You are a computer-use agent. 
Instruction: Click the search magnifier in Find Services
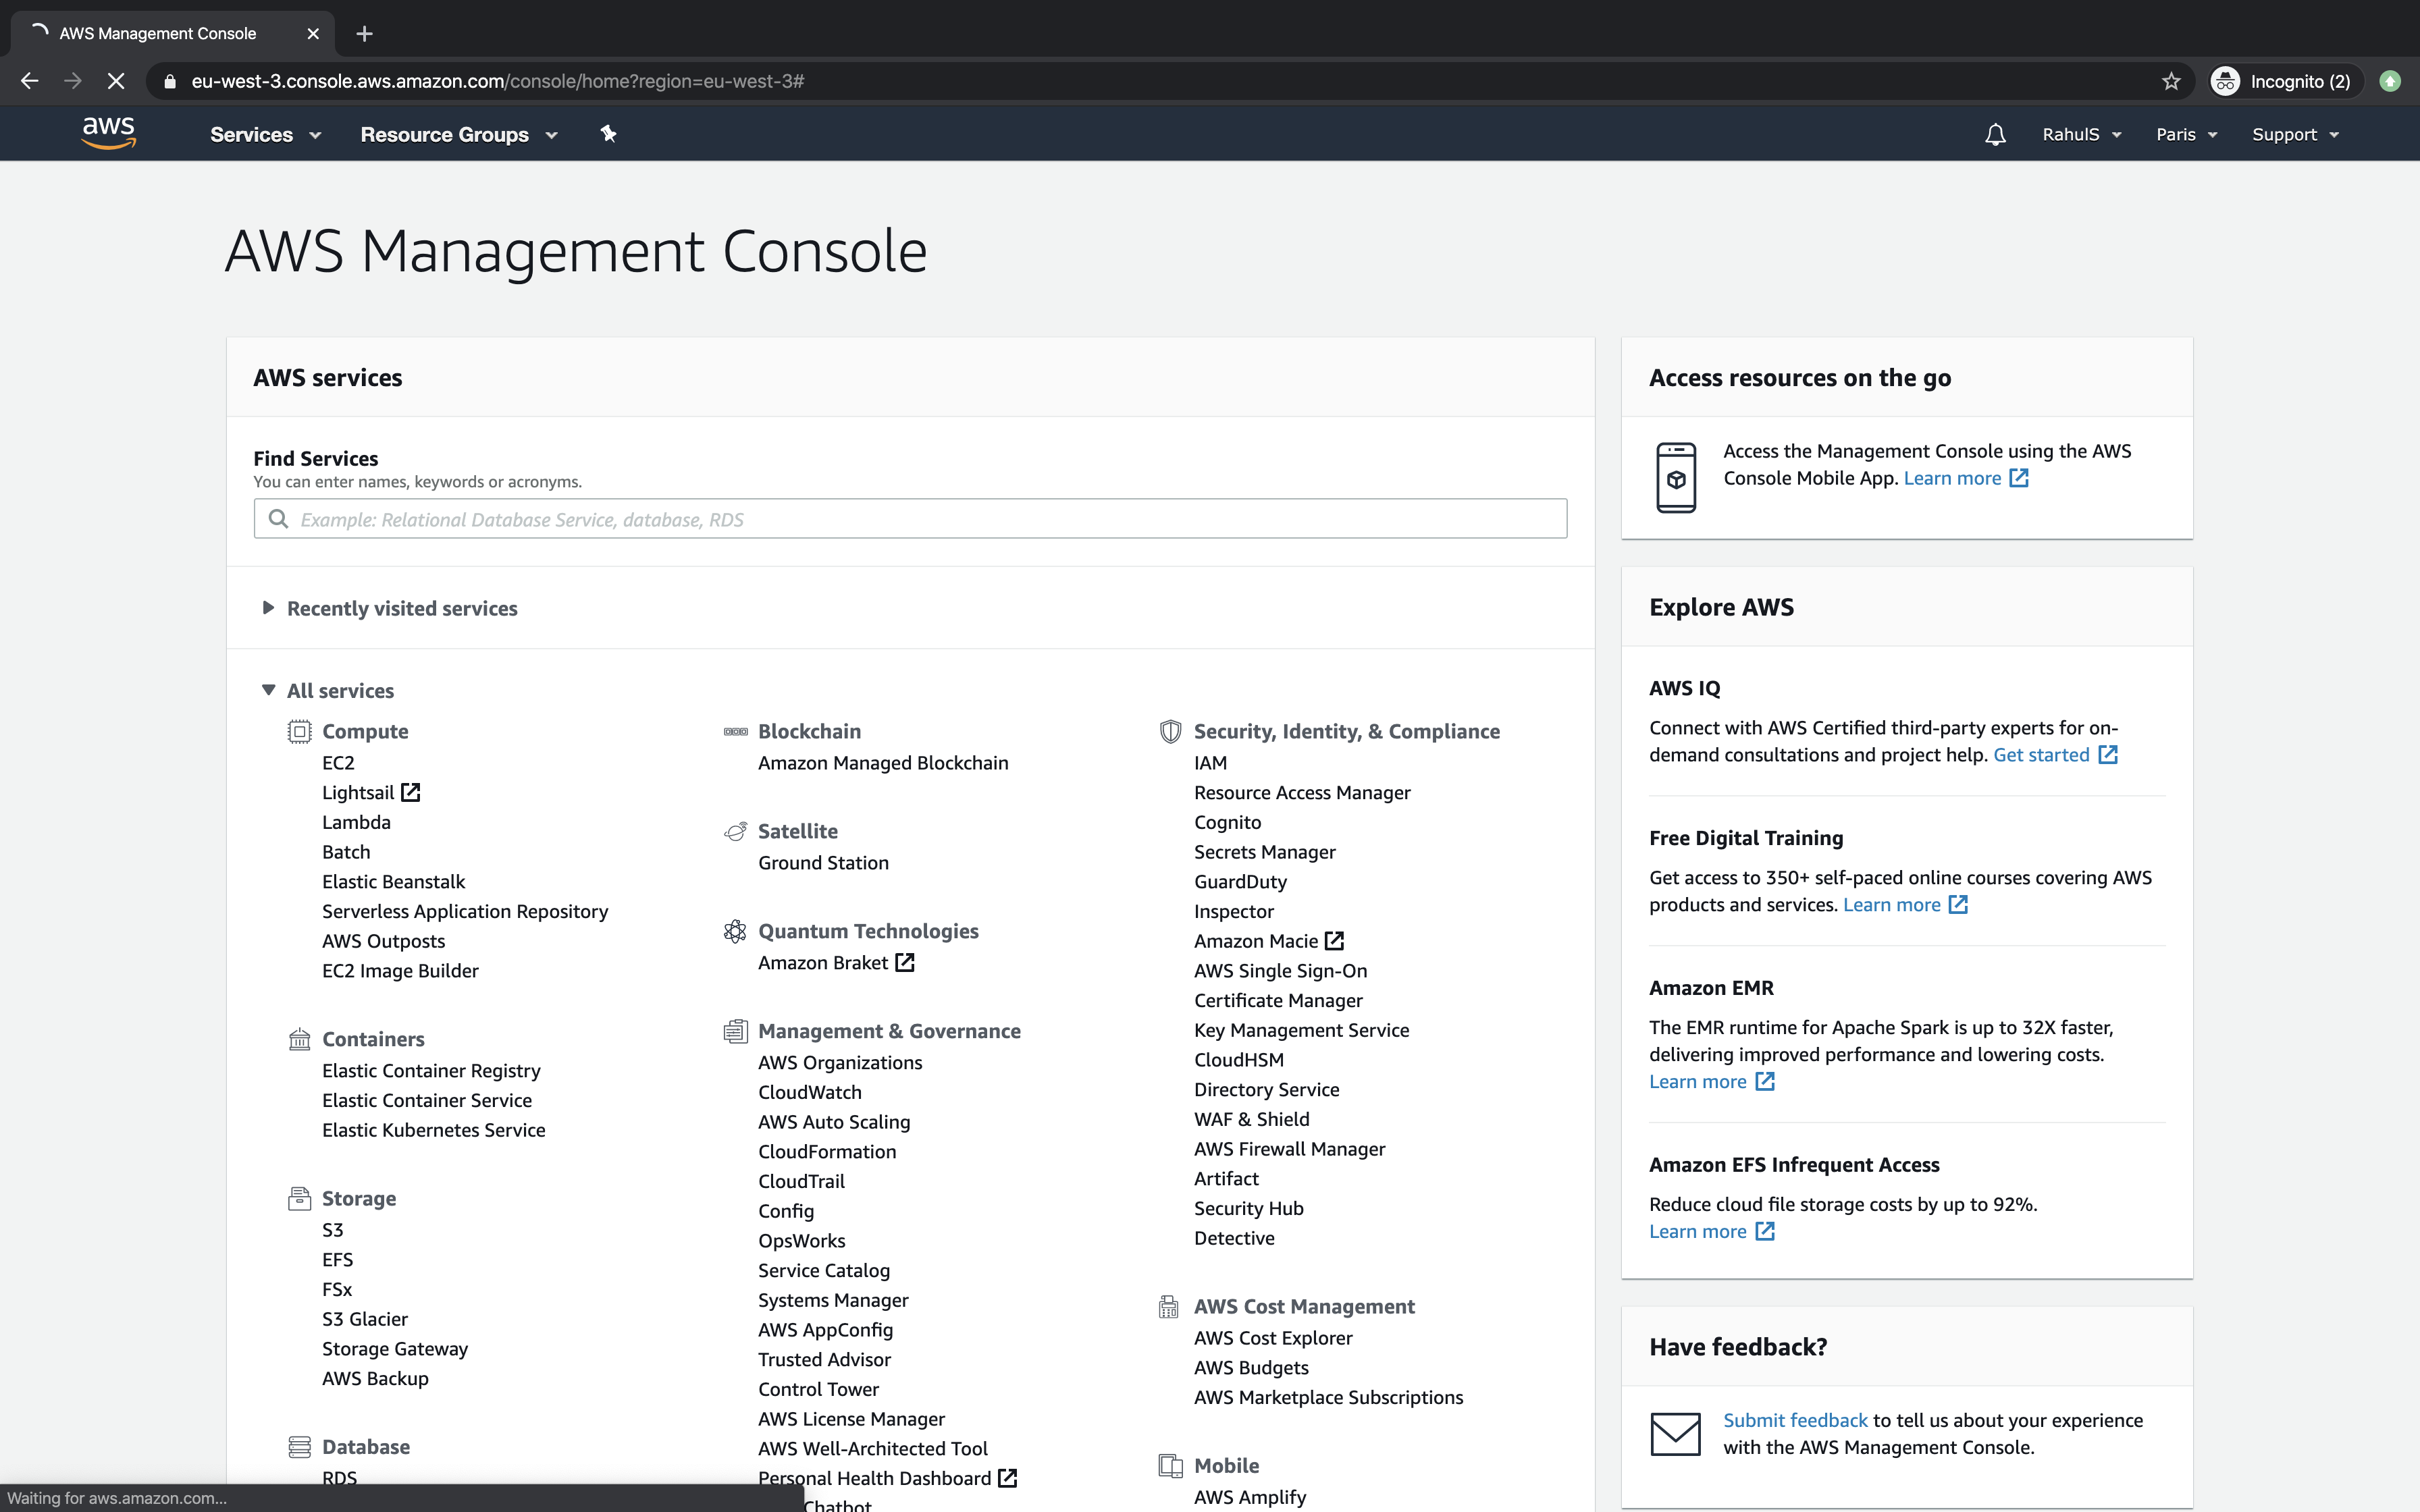(x=279, y=519)
